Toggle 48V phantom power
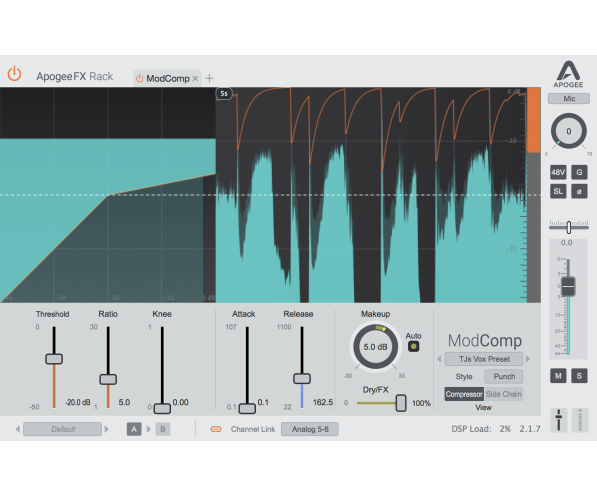 click(x=558, y=173)
